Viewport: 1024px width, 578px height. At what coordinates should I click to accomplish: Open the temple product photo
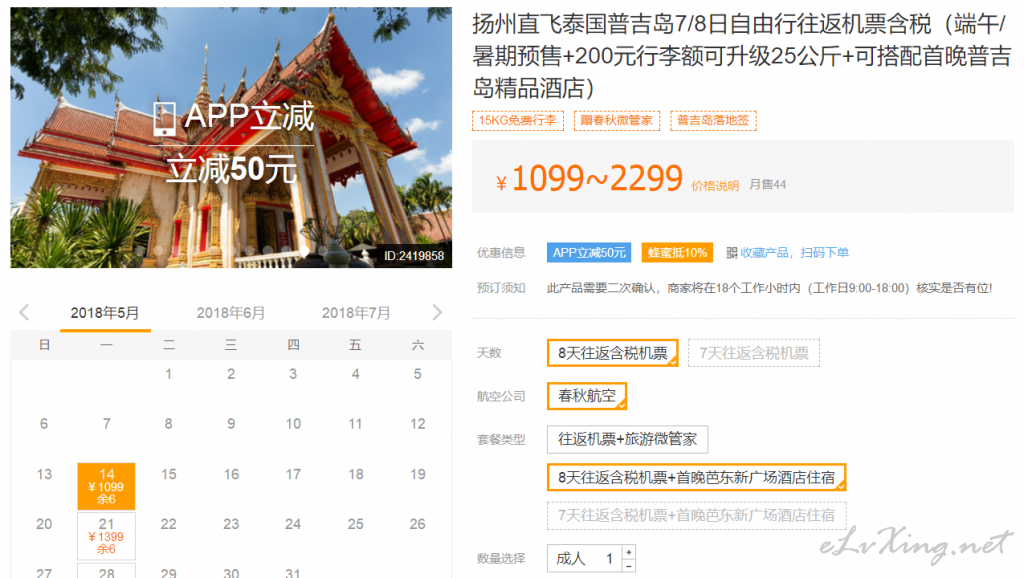tap(231, 137)
